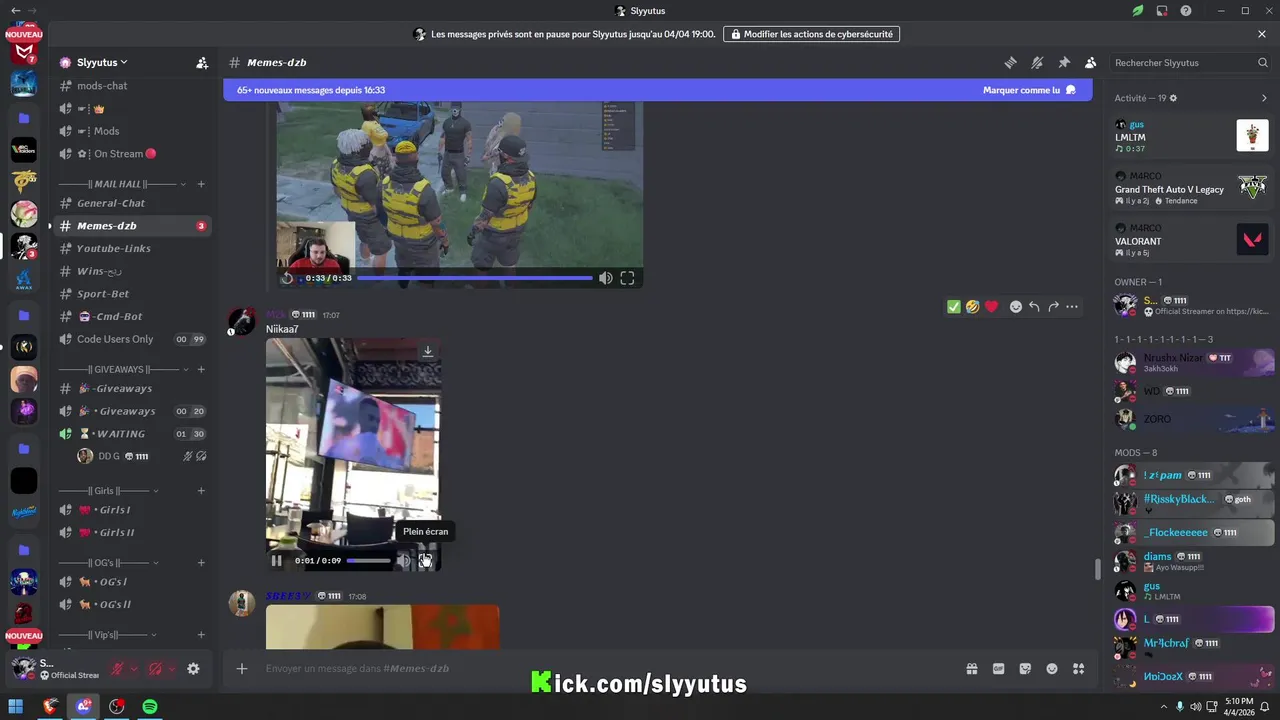Image resolution: width=1280 pixels, height=720 pixels.
Task: Open Spotify from the Windows taskbar
Action: 150,707
